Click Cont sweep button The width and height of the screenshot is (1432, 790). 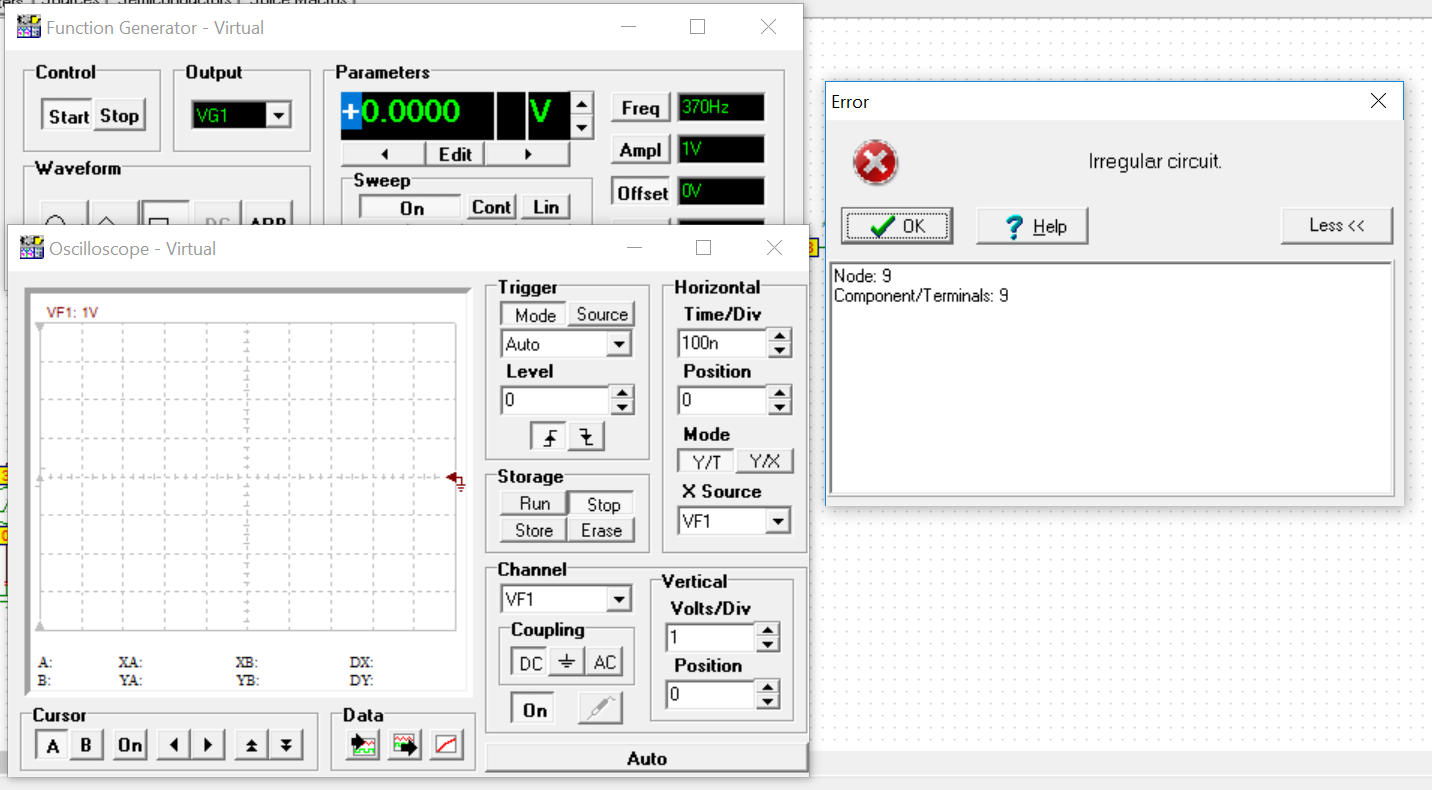492,208
